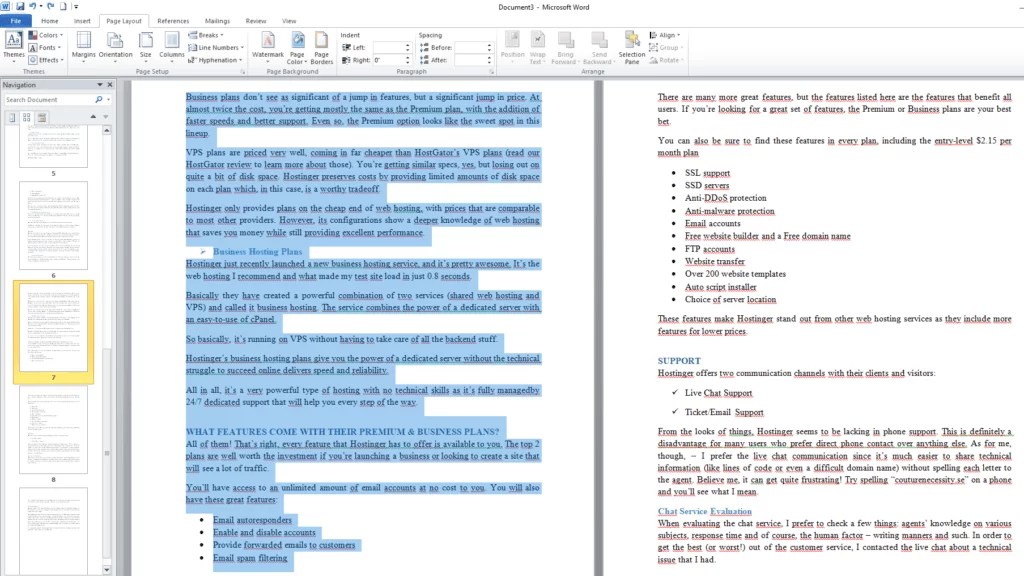Switch to the Review tab
Image resolution: width=1024 pixels, height=576 pixels.
(x=256, y=21)
